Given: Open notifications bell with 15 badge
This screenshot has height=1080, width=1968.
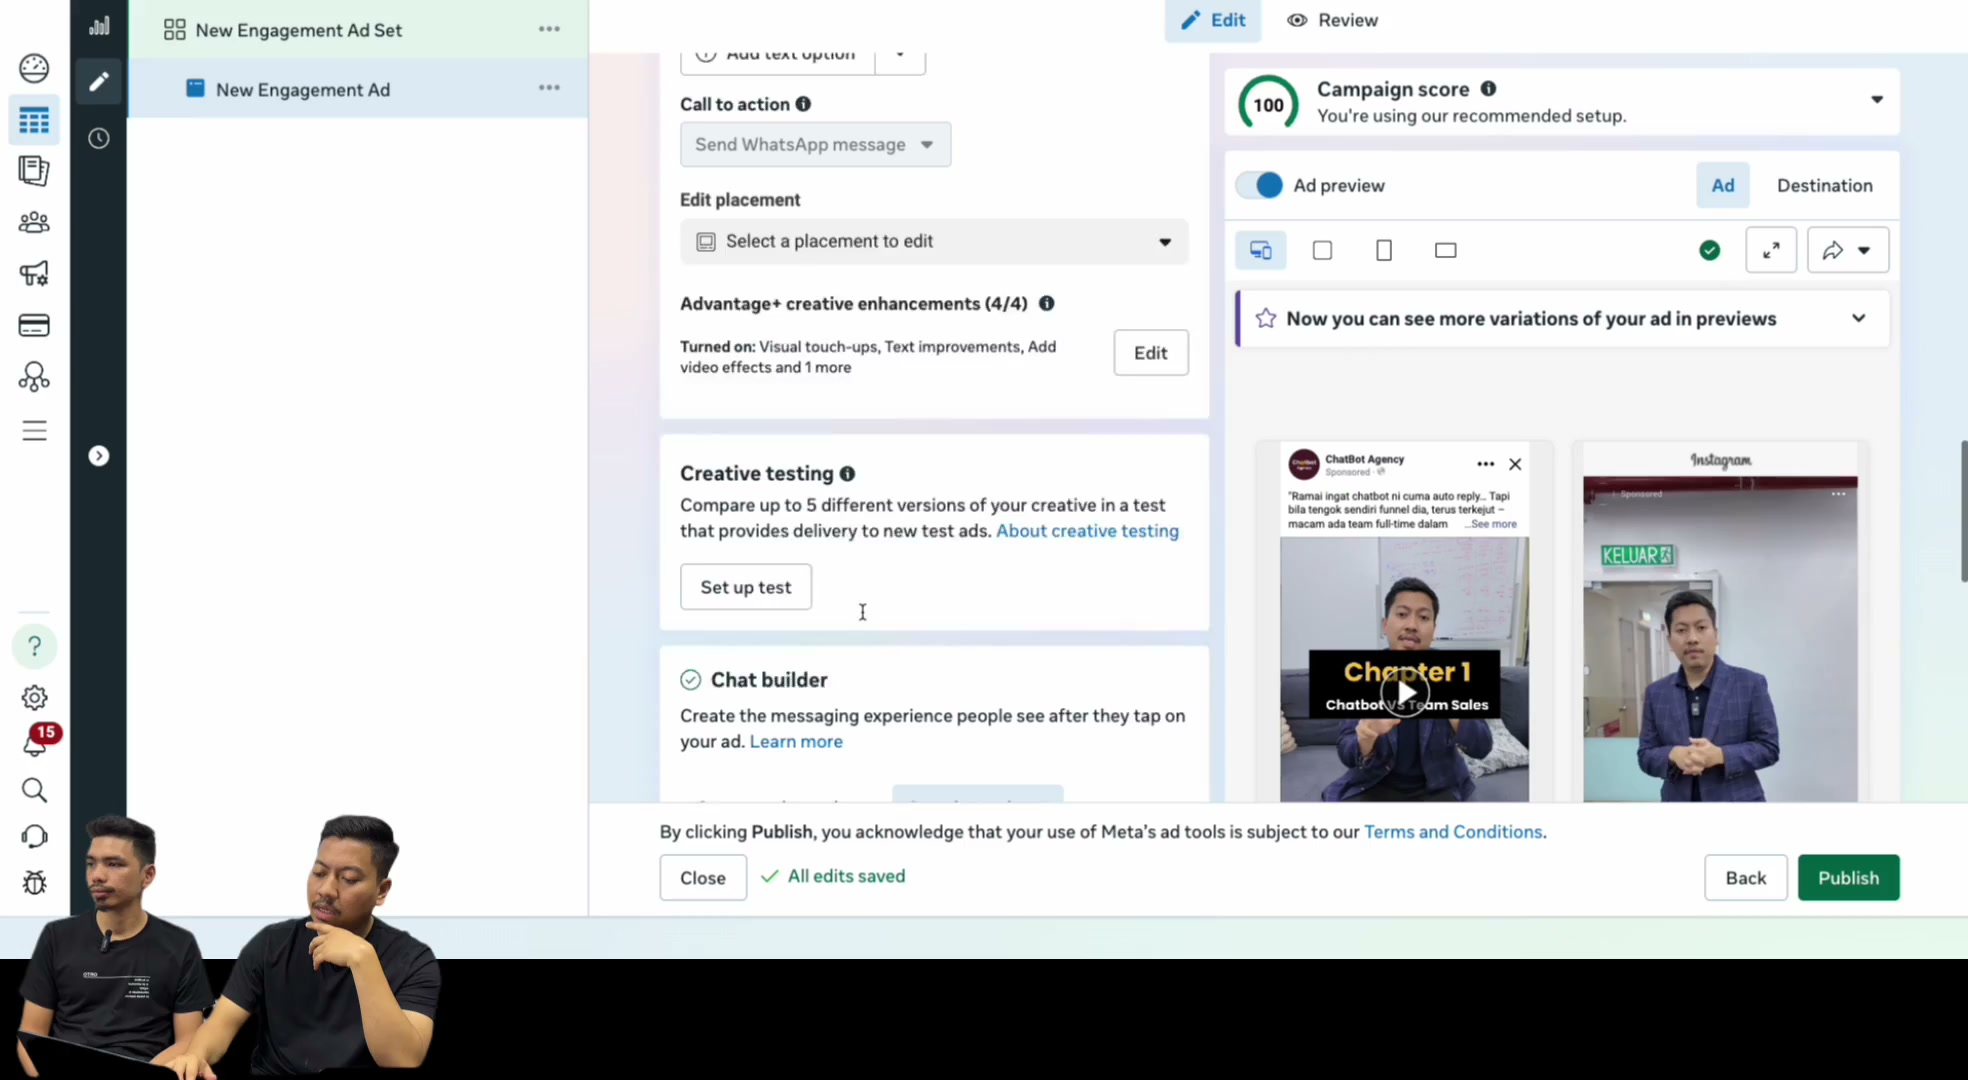Looking at the screenshot, I should [38, 741].
